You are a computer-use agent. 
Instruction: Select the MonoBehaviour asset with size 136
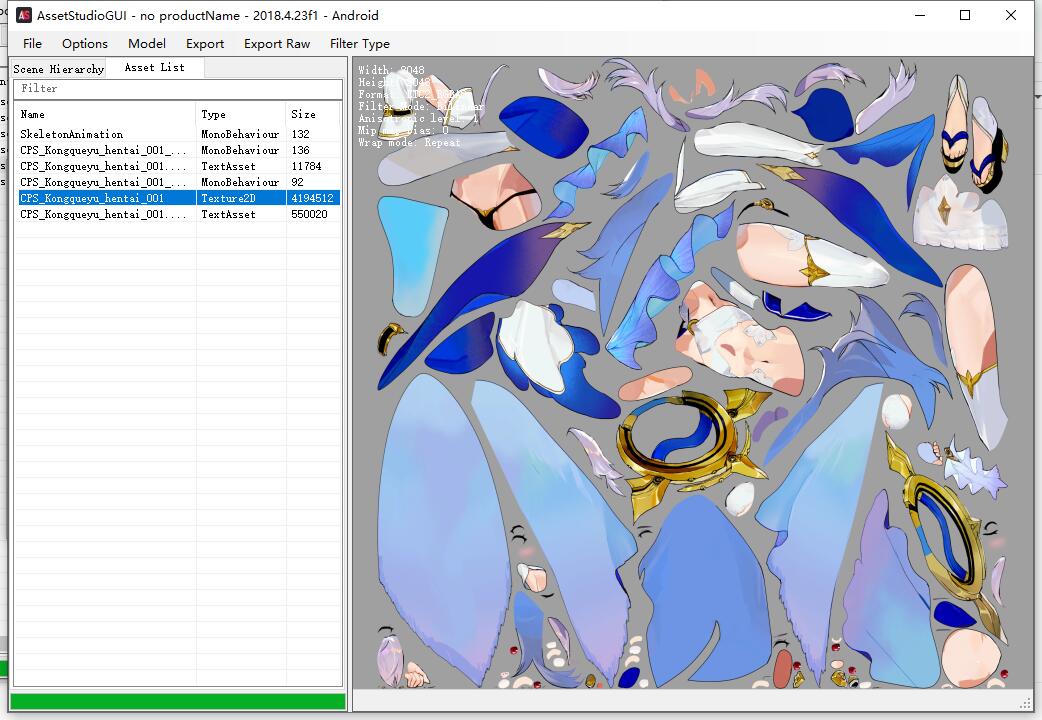pyautogui.click(x=178, y=150)
